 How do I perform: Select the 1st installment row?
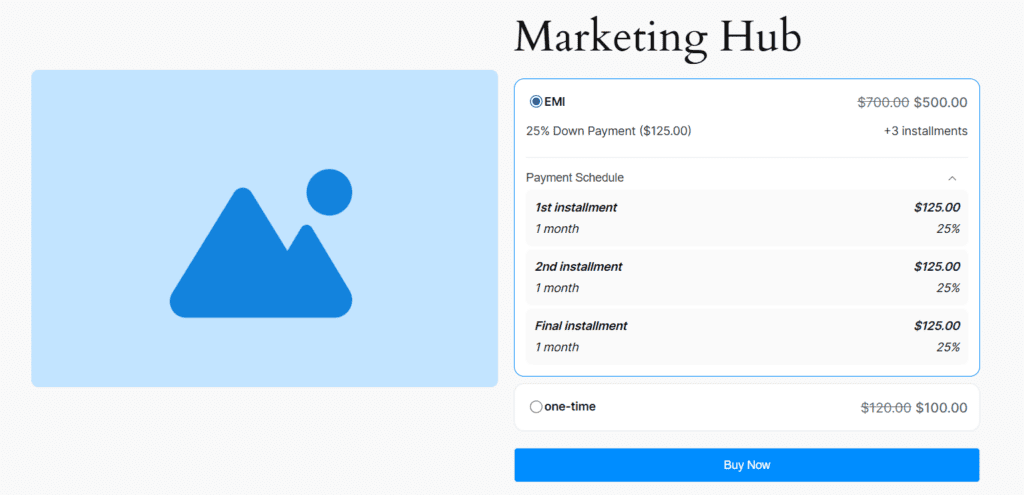(x=746, y=218)
